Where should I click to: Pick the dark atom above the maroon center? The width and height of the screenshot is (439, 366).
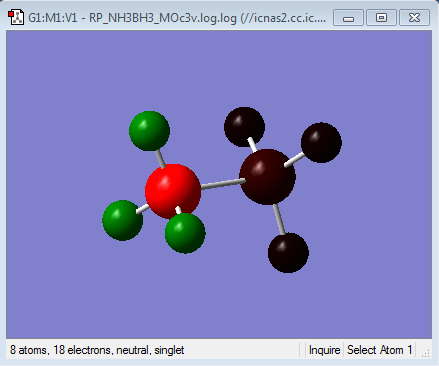[244, 127]
